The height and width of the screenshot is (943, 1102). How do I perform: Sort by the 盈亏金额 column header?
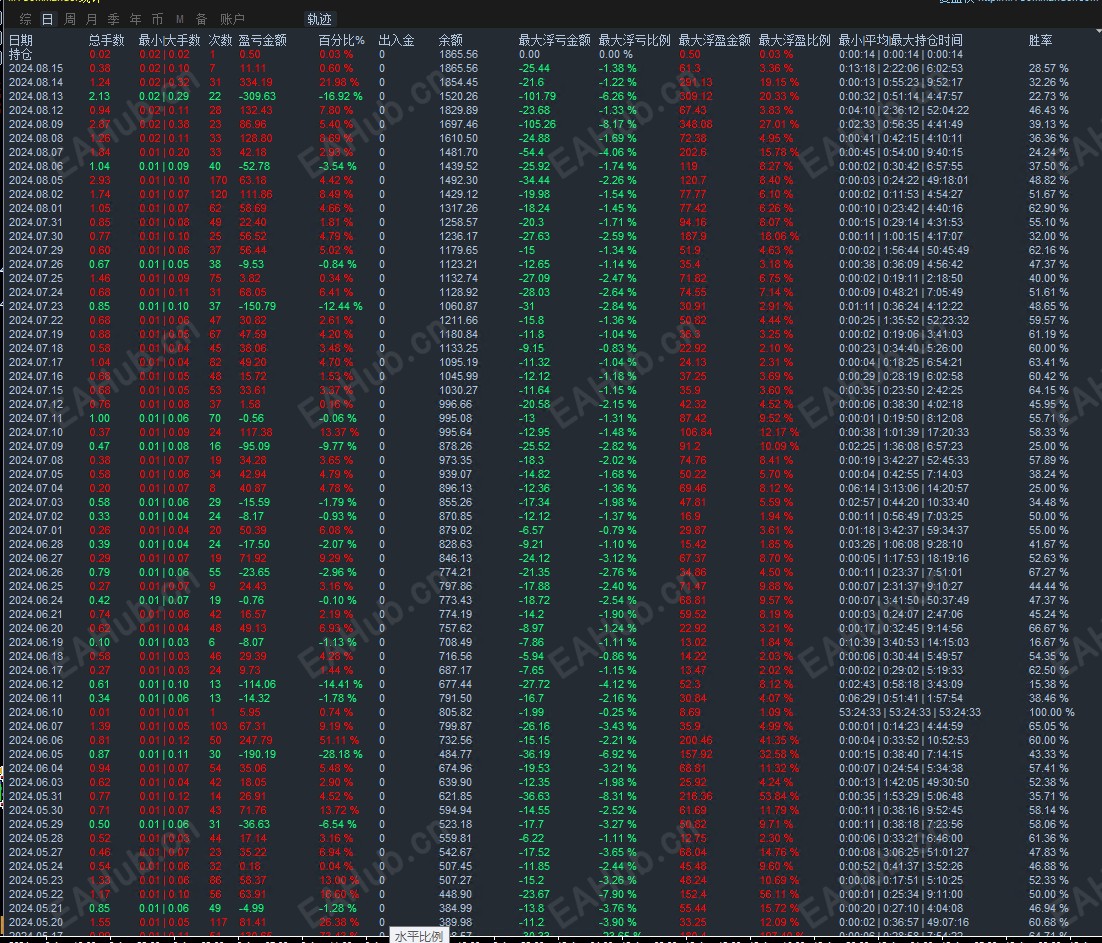pos(263,40)
